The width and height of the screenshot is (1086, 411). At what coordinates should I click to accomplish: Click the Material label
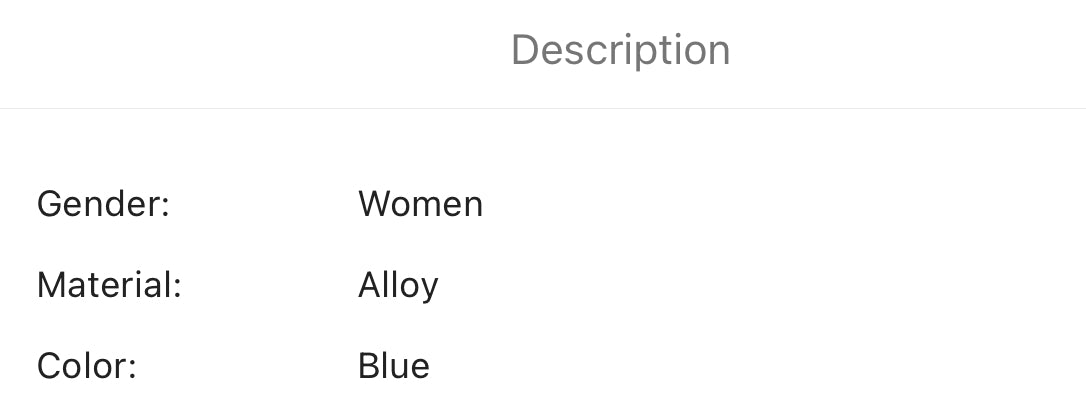click(x=109, y=285)
